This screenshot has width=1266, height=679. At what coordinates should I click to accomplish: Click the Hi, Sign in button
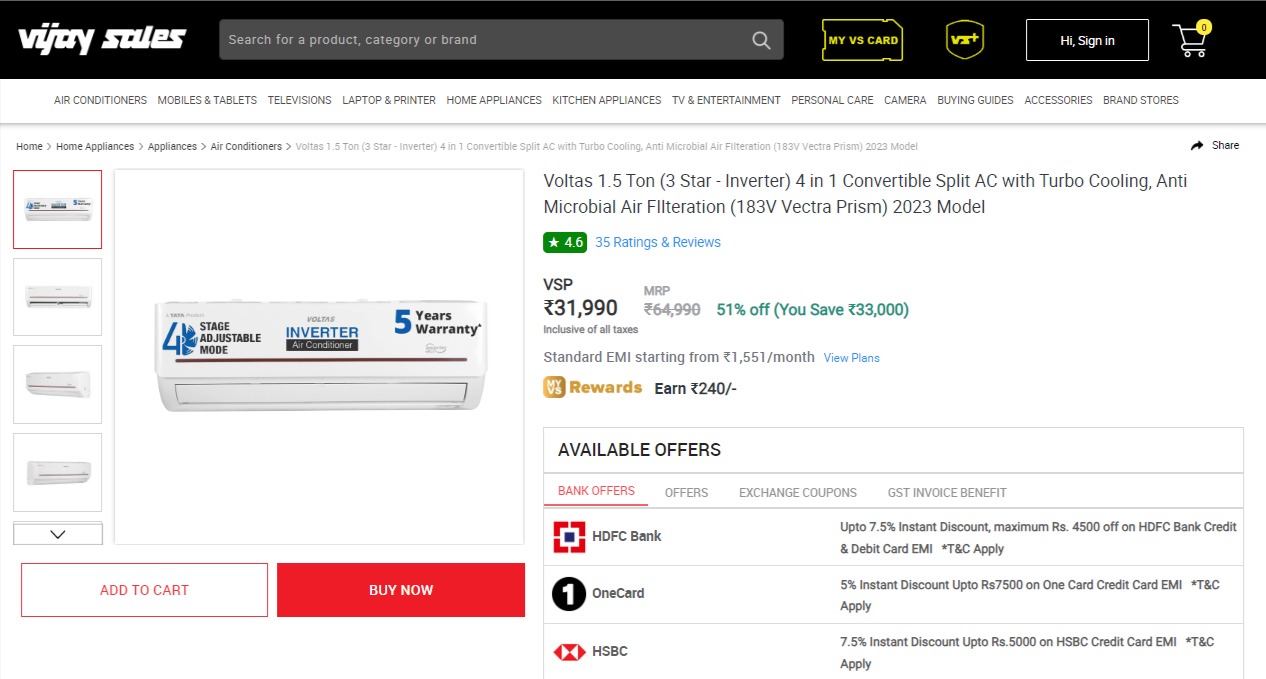click(x=1087, y=40)
